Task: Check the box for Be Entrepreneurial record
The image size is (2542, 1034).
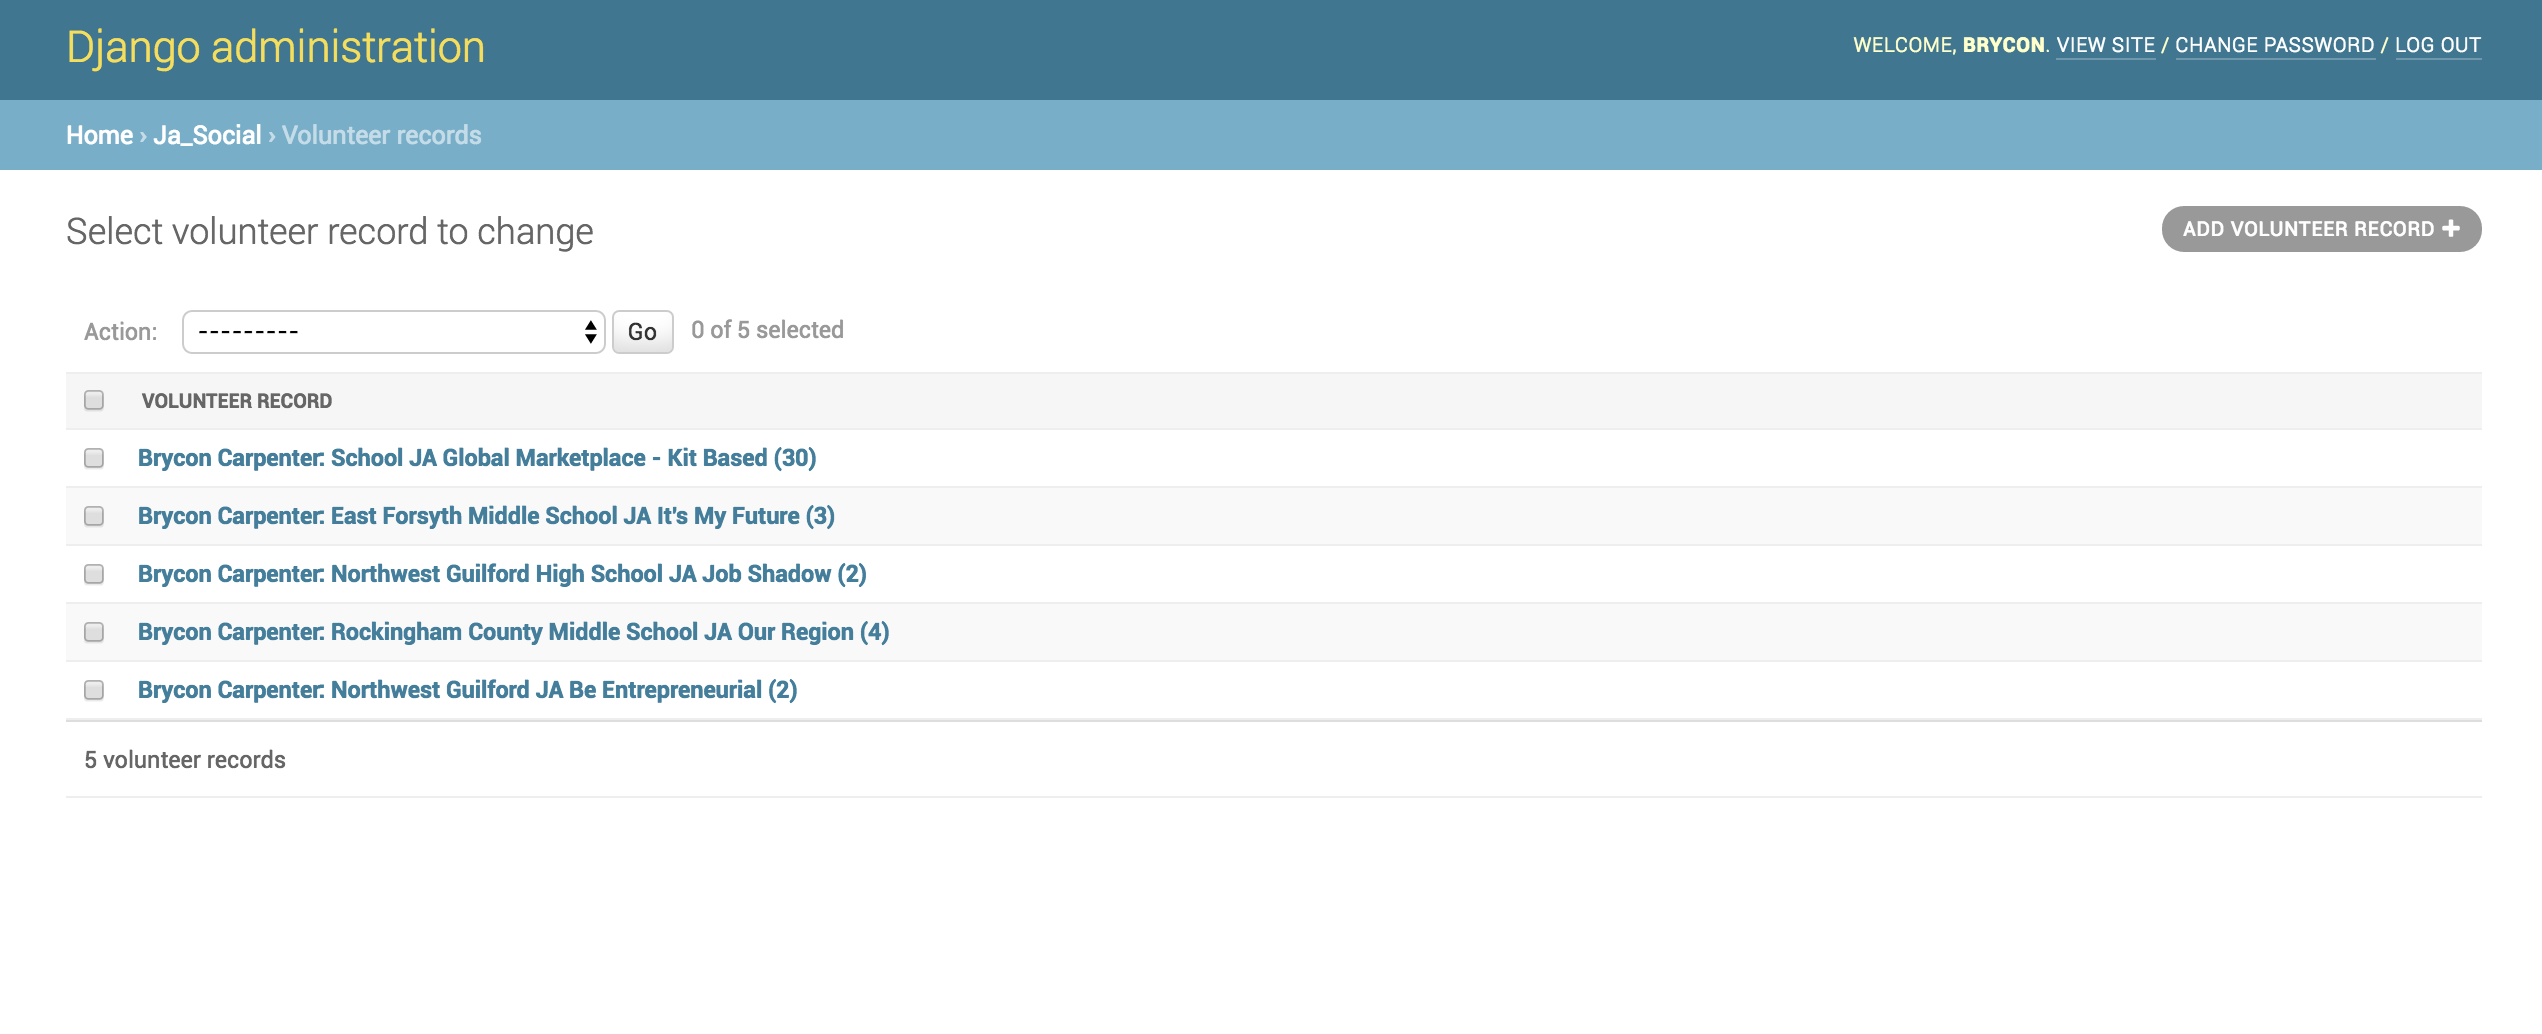Action: coord(94,690)
